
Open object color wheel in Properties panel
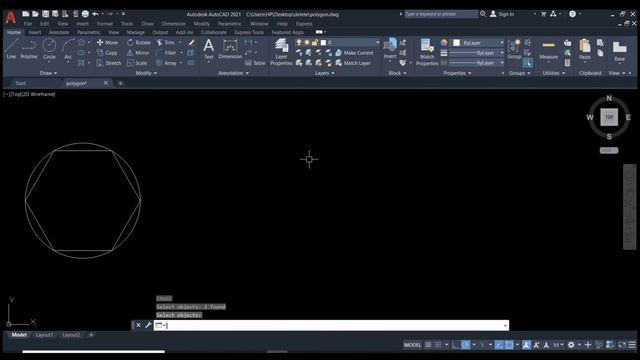(x=444, y=43)
